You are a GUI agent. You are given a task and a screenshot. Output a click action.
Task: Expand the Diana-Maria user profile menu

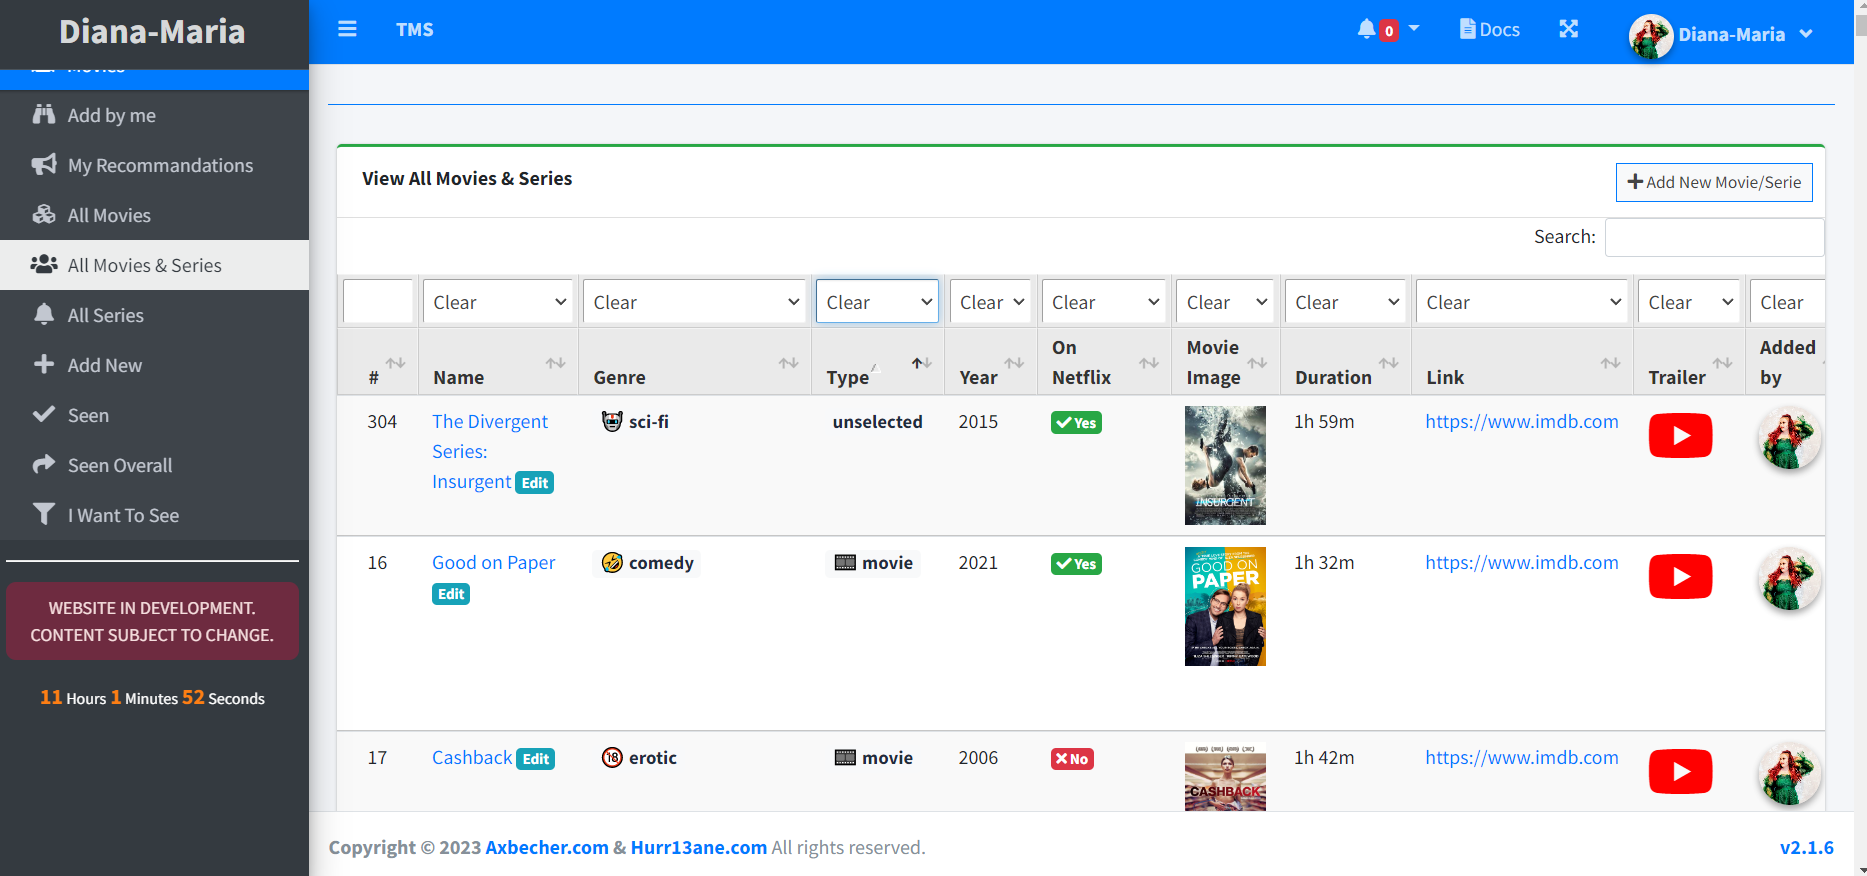click(x=1721, y=34)
